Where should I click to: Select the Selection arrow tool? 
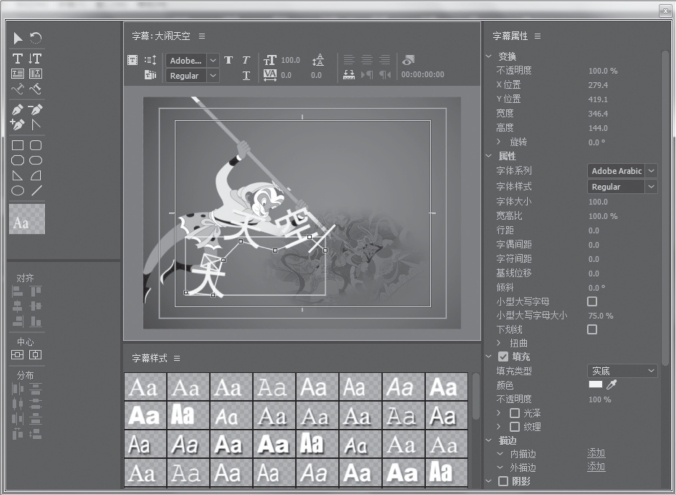pyautogui.click(x=18, y=38)
